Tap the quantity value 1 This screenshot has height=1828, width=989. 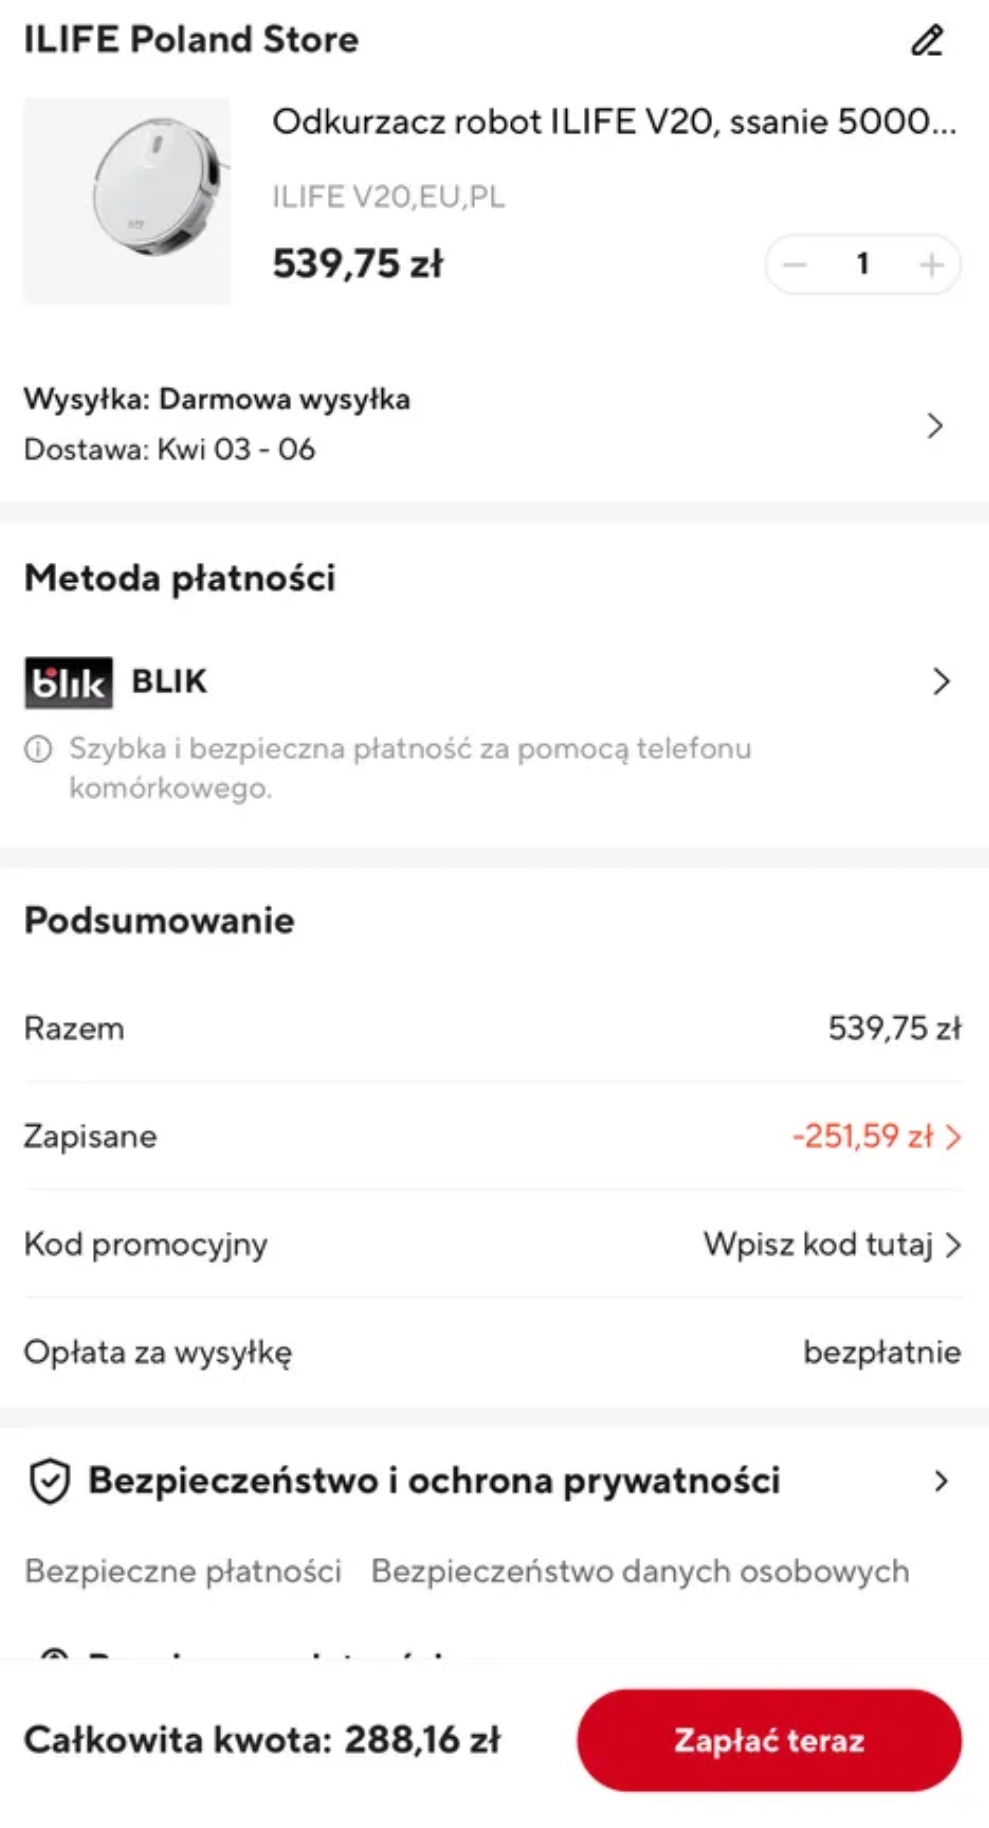pos(862,265)
